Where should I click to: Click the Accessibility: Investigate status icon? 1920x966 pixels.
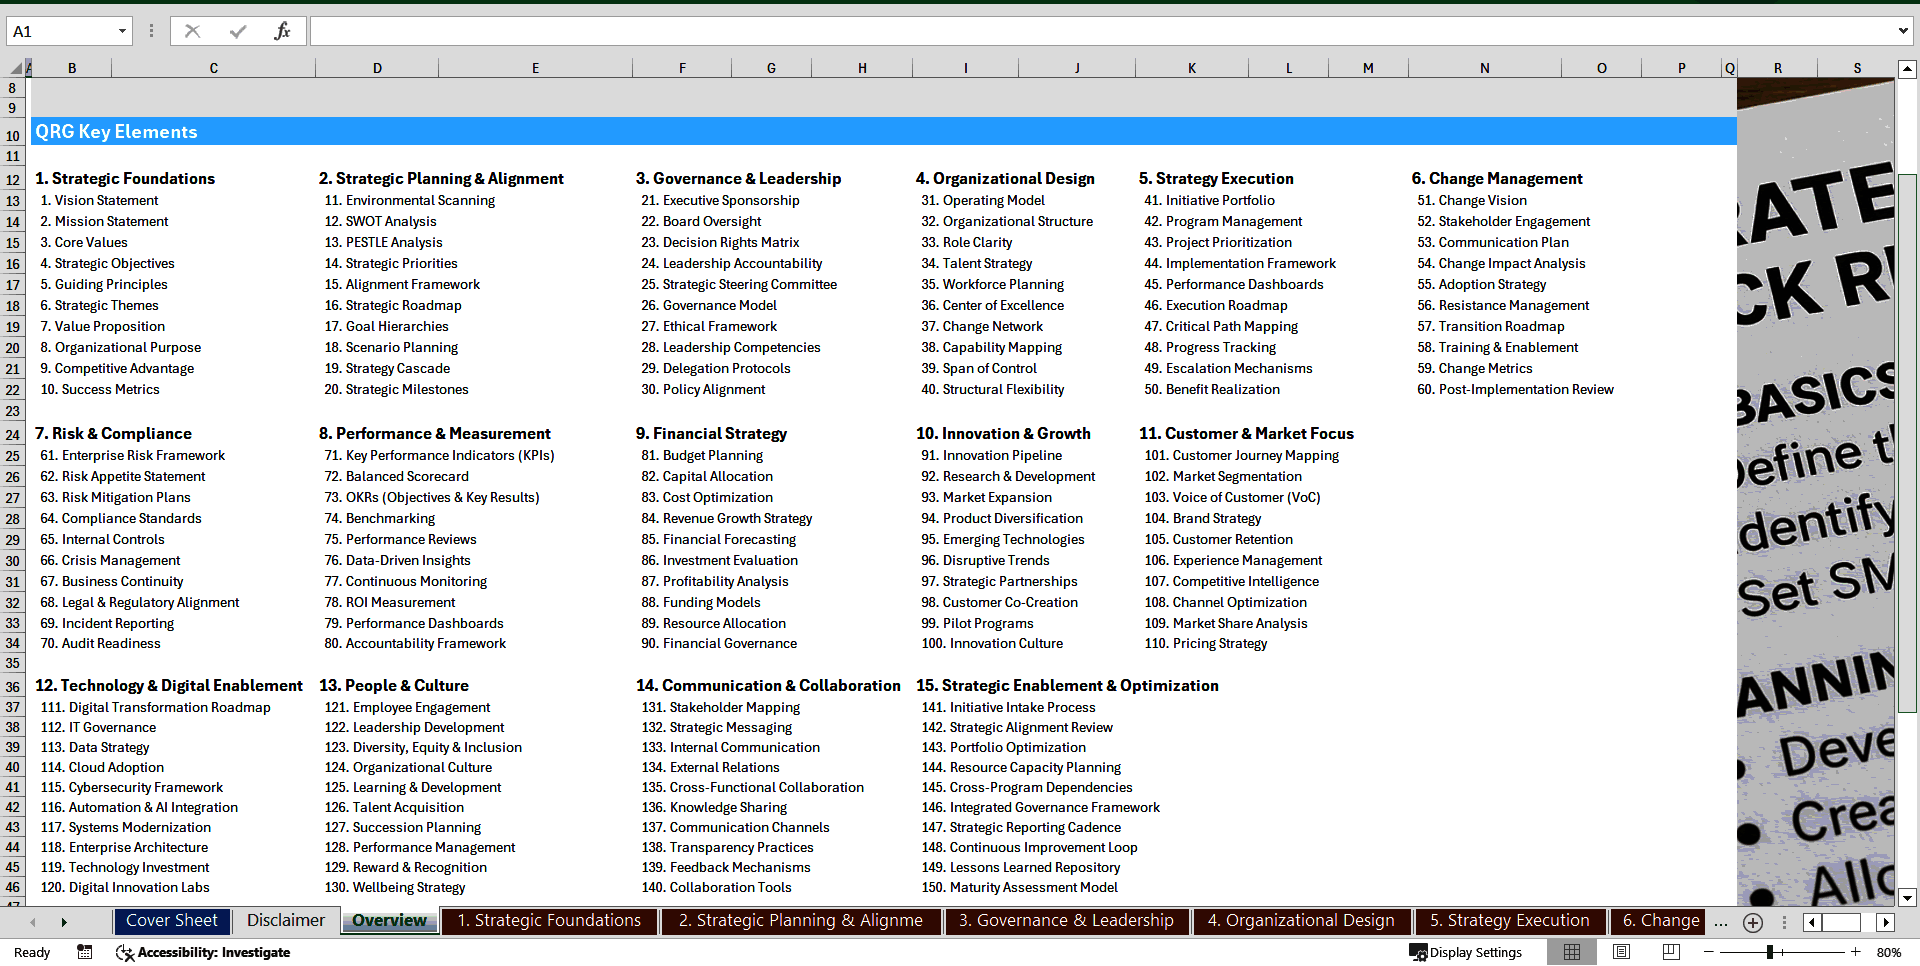pyautogui.click(x=203, y=952)
